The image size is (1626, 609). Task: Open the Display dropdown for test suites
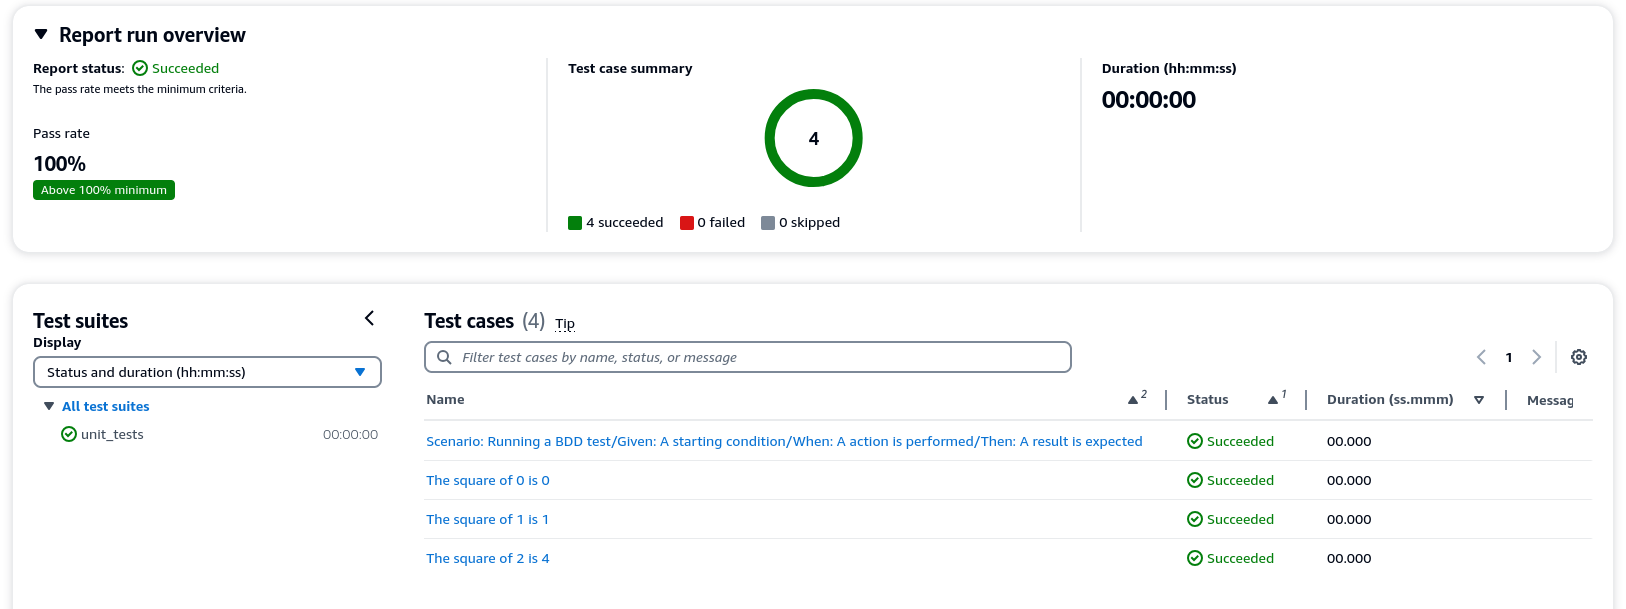tap(207, 372)
